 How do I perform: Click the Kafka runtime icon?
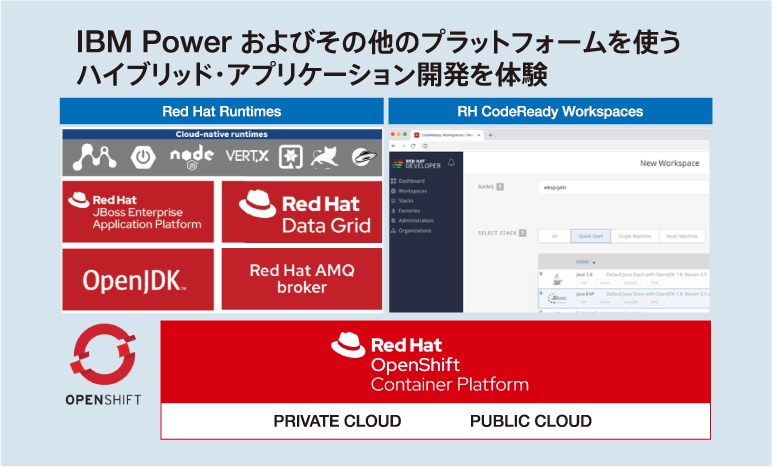[95, 157]
